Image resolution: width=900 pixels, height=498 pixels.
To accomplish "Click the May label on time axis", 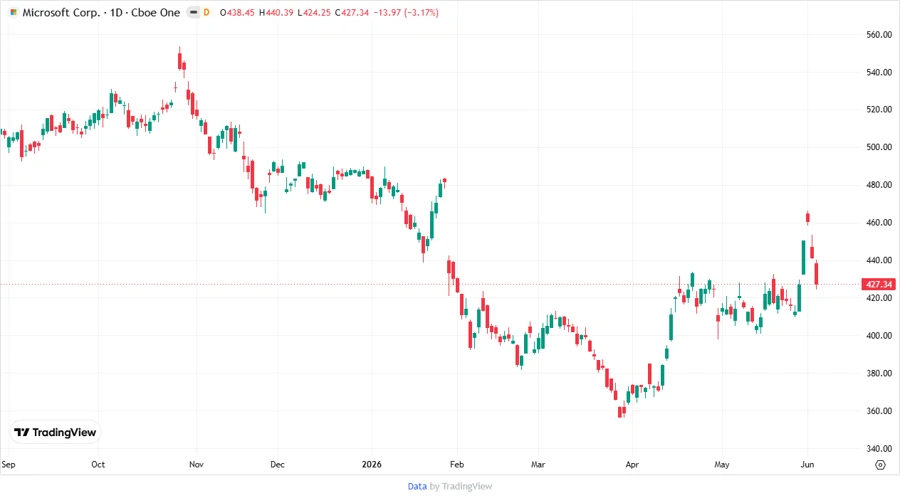I will 721,465.
